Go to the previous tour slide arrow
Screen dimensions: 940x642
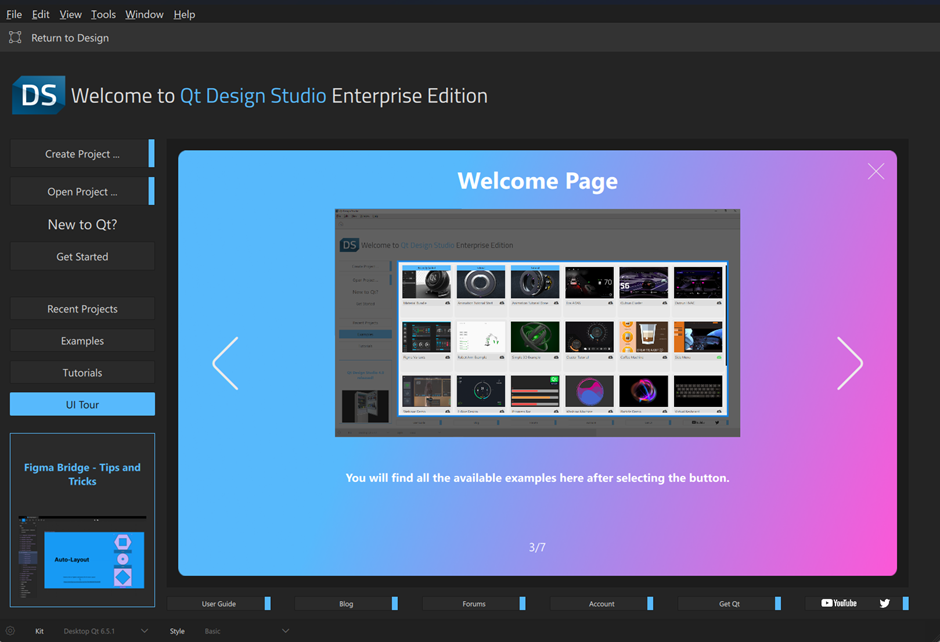point(226,363)
